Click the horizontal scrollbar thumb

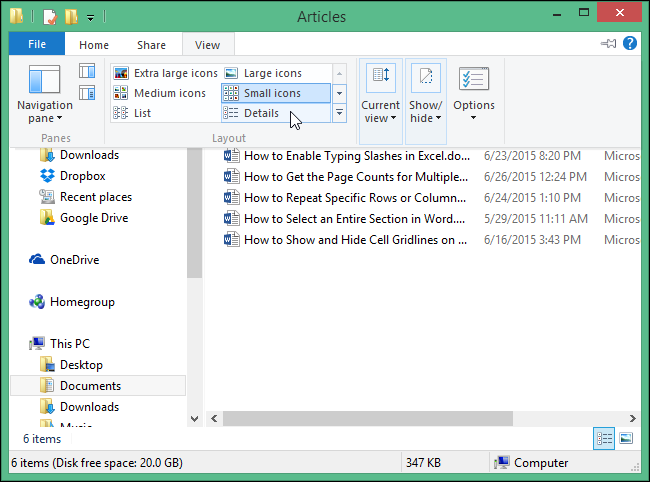pos(368,419)
